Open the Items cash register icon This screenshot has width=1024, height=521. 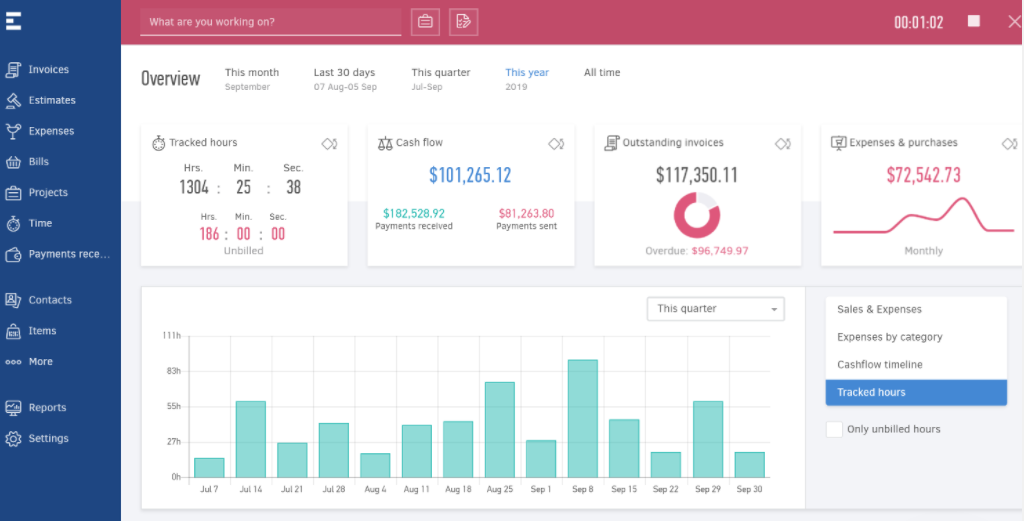[13, 331]
